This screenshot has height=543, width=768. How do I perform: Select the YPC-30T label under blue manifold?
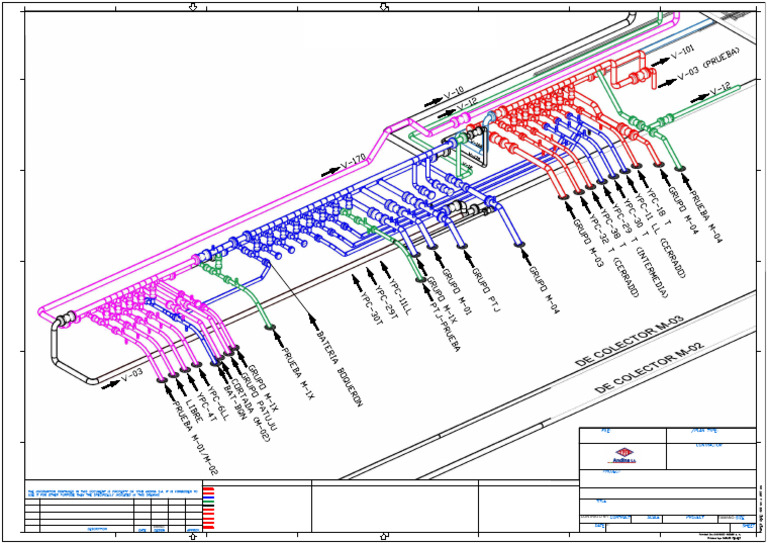tap(371, 308)
